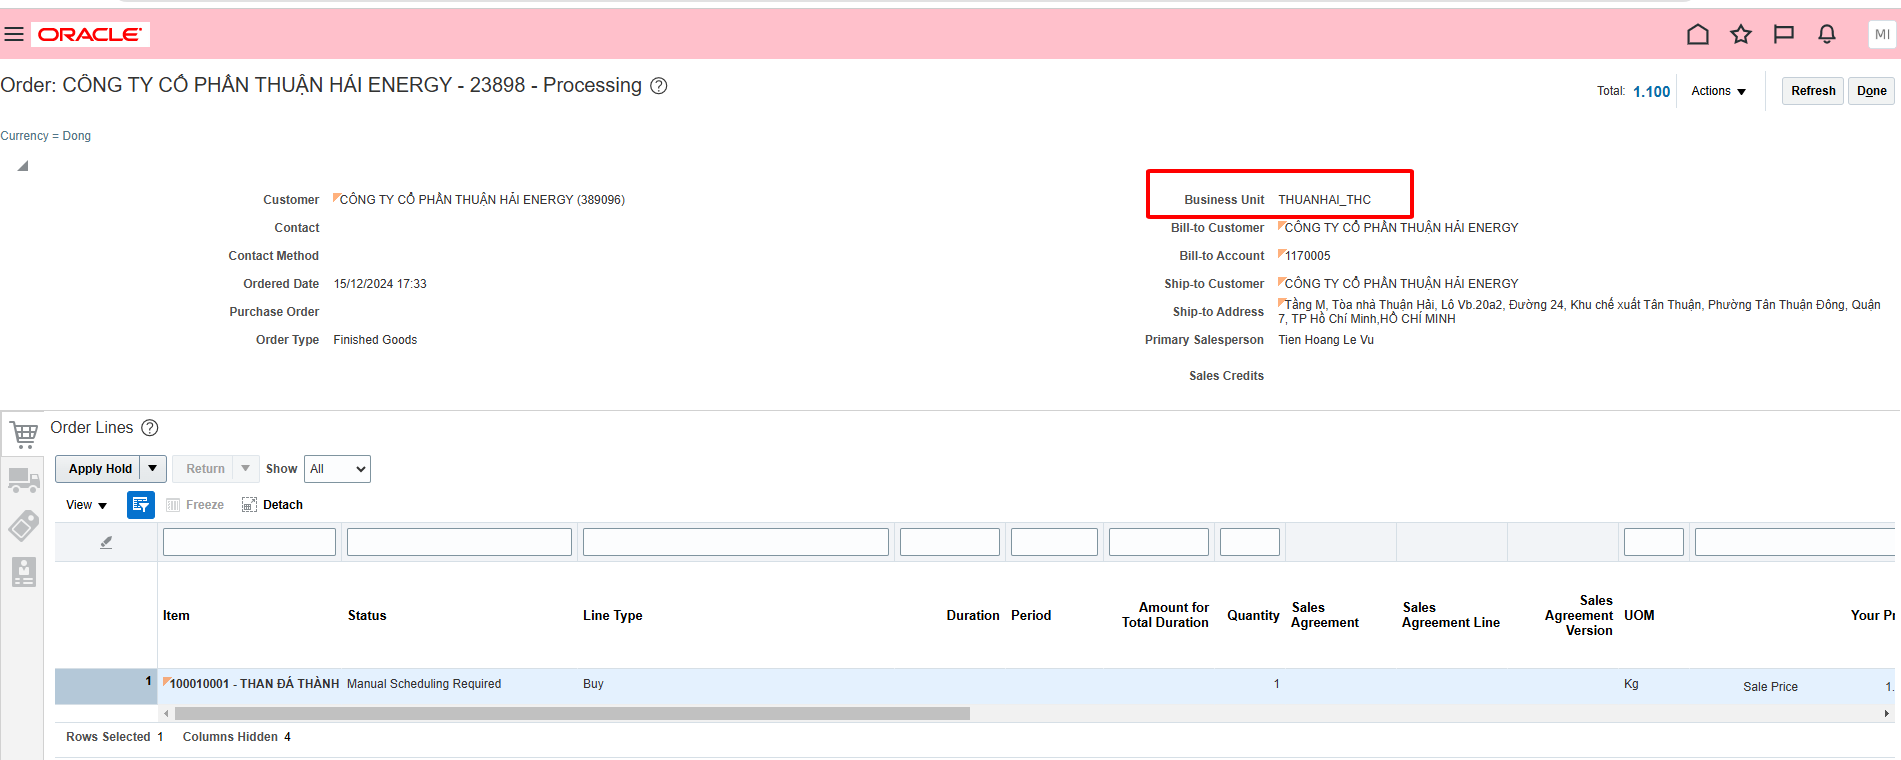Open the Return dropdown arrow

point(246,468)
